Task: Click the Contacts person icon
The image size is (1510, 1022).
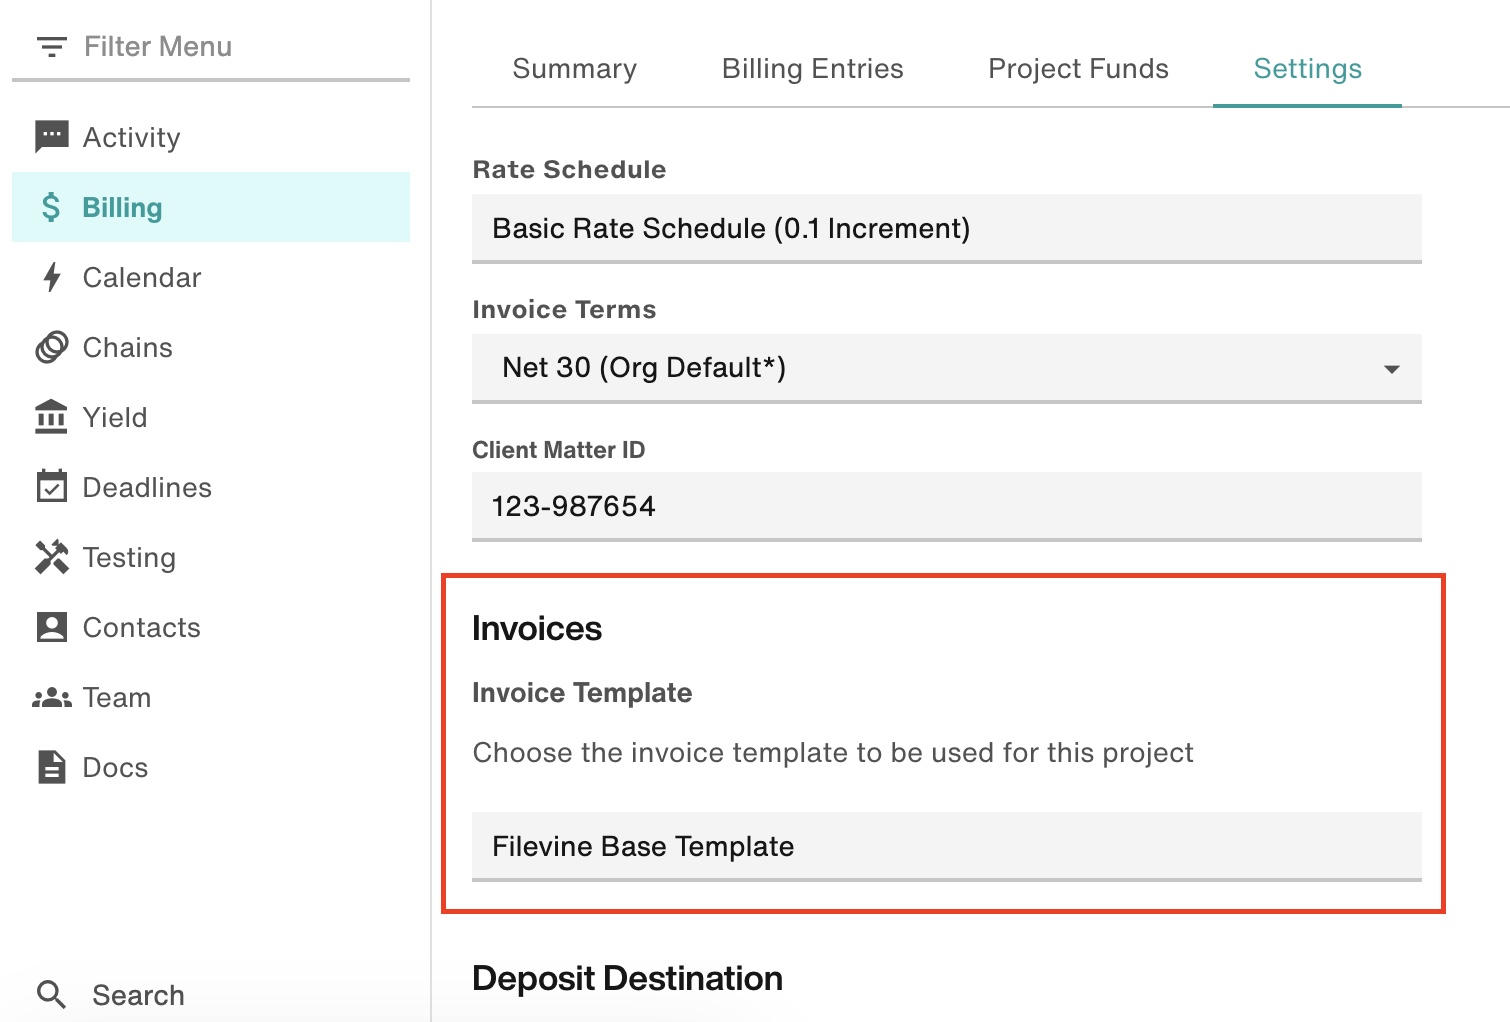Action: pyautogui.click(x=52, y=627)
